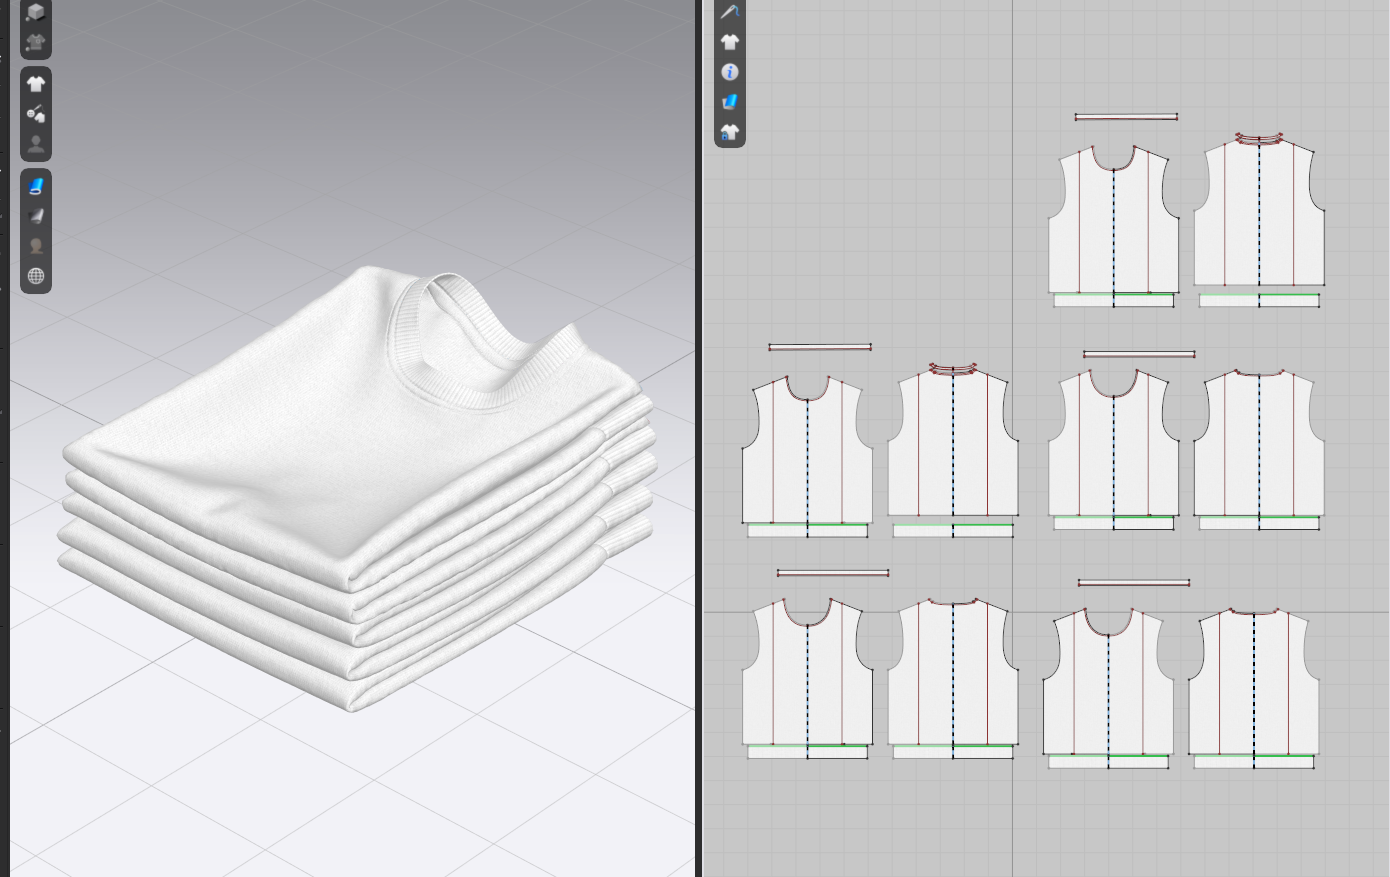
Task: Toggle show garment white T-shirt icon in 3D window
Action: [36, 84]
